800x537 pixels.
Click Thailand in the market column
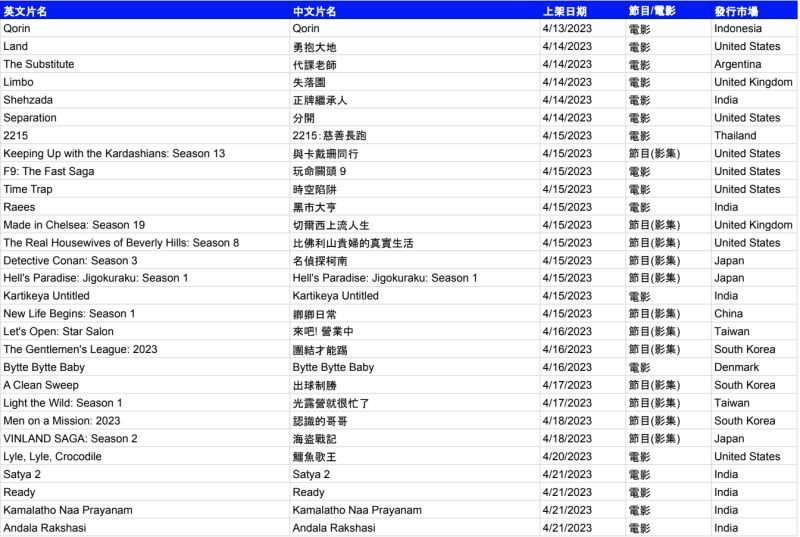pyautogui.click(x=735, y=136)
